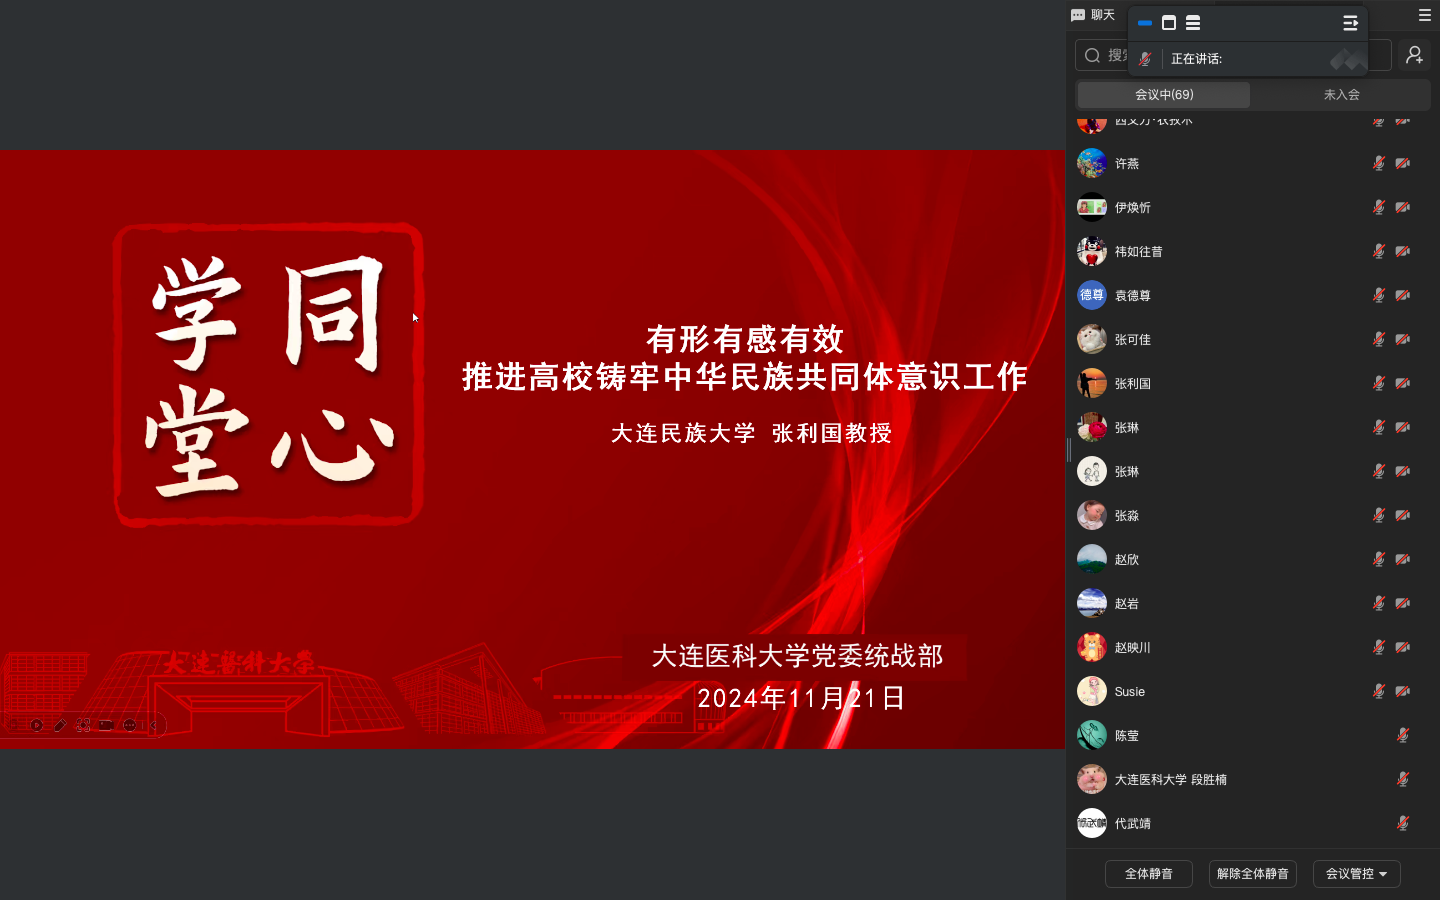The width and height of the screenshot is (1440, 900).
Task: Switch to the 会议中(69) tab
Action: pyautogui.click(x=1164, y=95)
